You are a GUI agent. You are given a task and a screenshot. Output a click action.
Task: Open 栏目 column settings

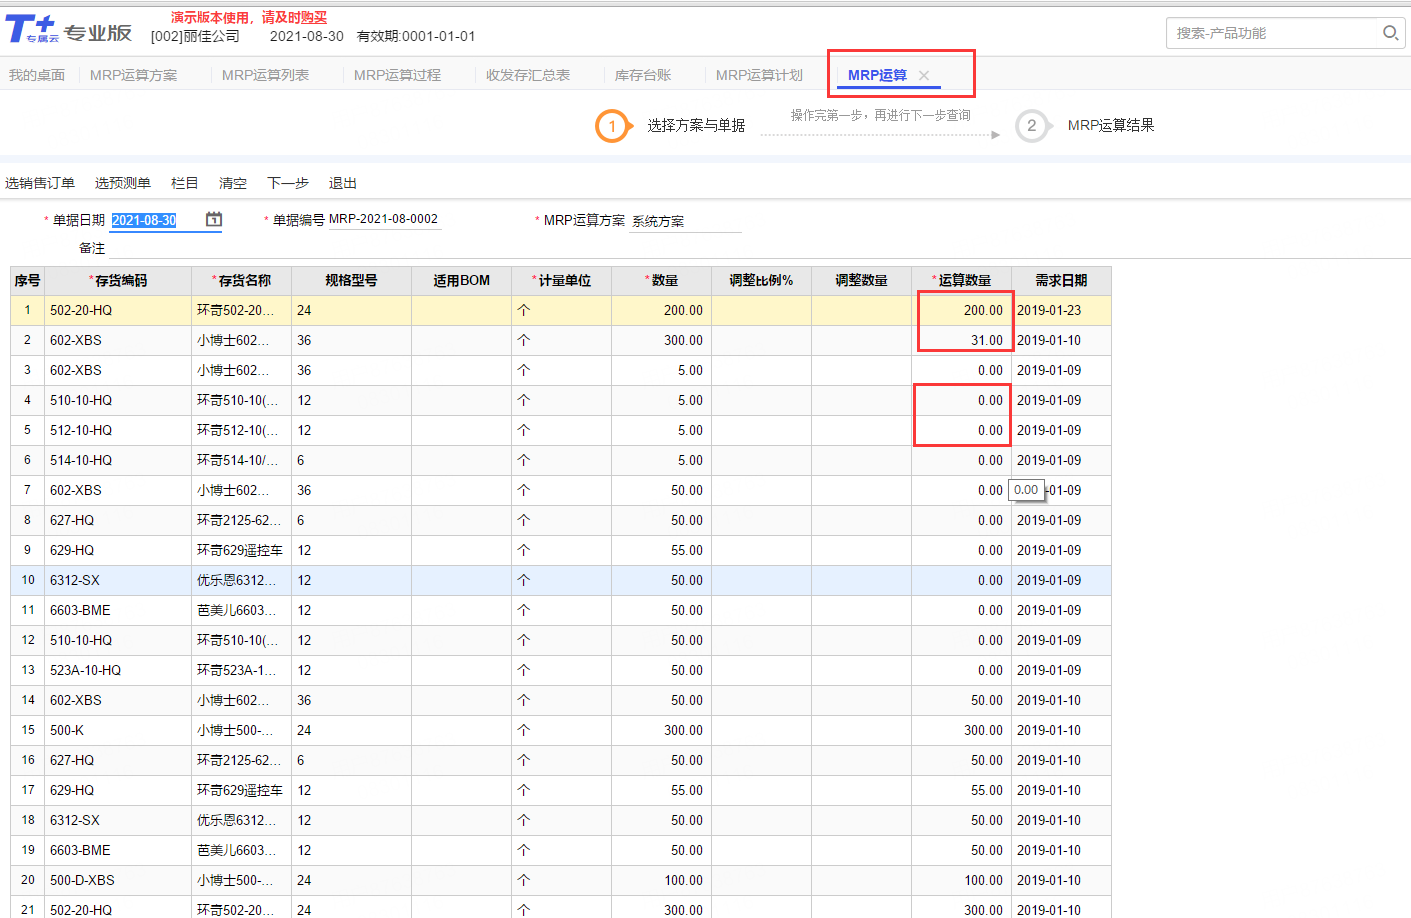[x=185, y=183]
